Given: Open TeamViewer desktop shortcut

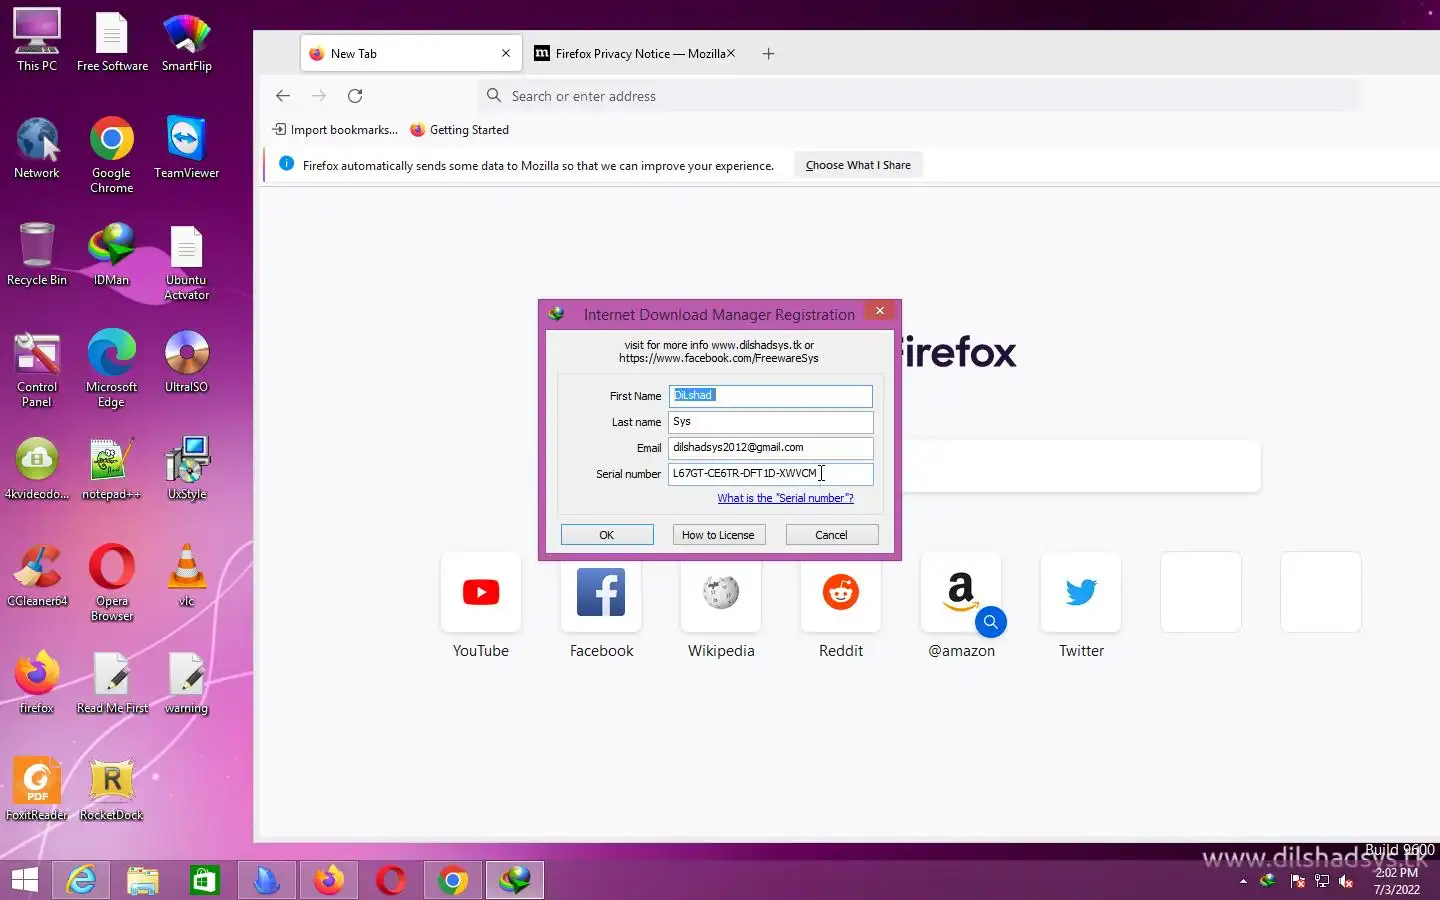Looking at the screenshot, I should (186, 147).
